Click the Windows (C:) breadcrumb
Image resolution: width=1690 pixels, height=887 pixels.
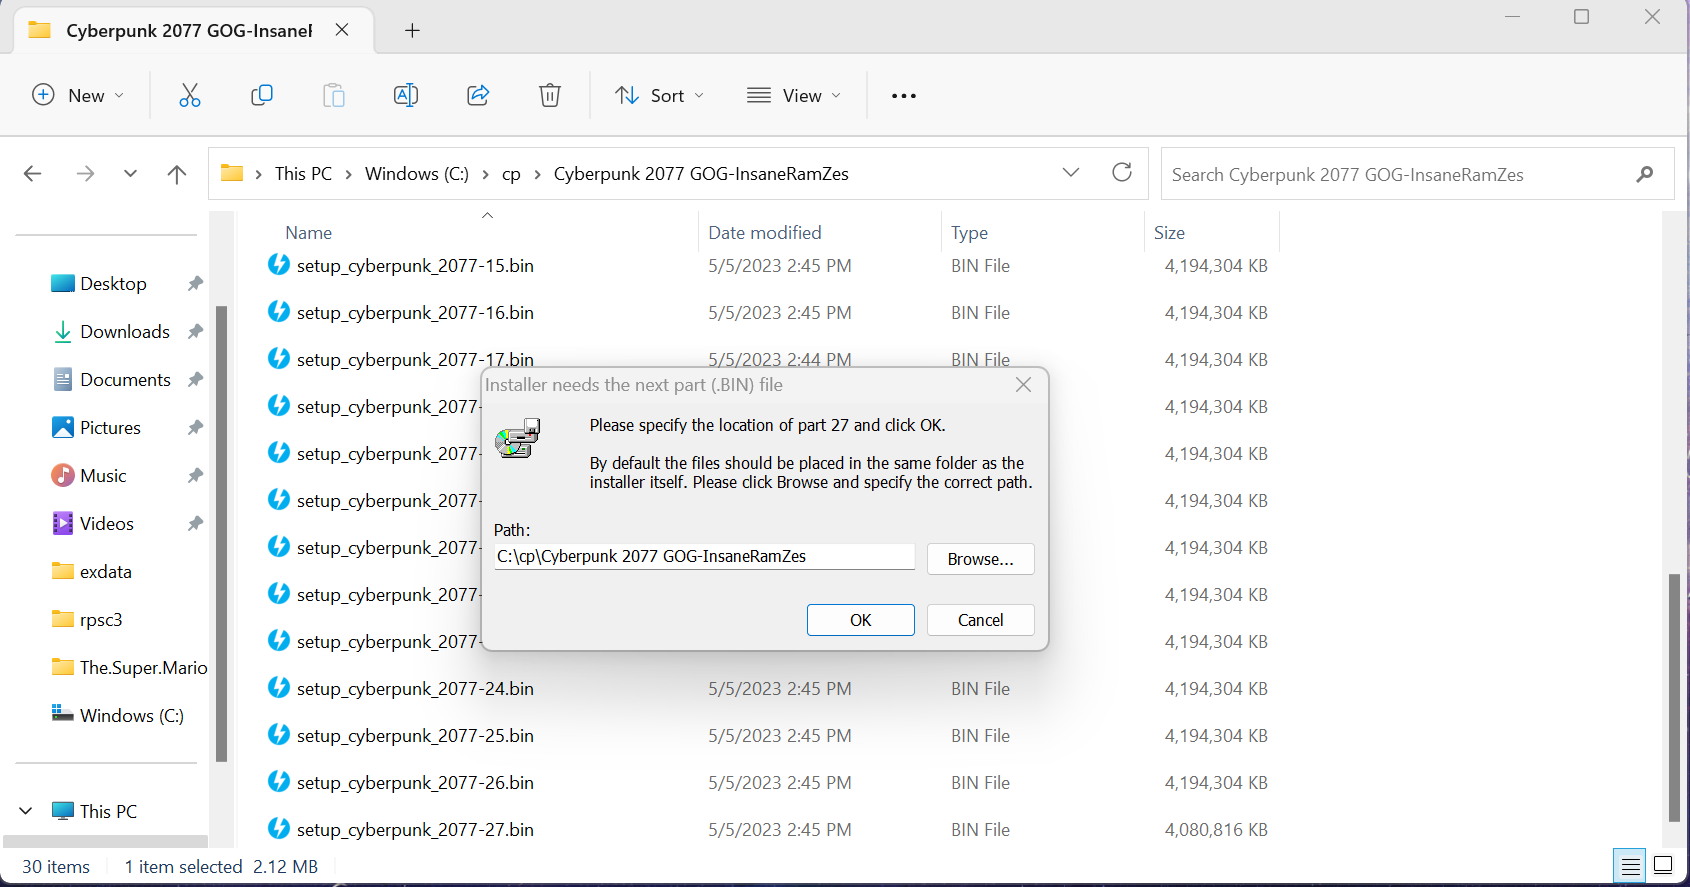click(416, 174)
